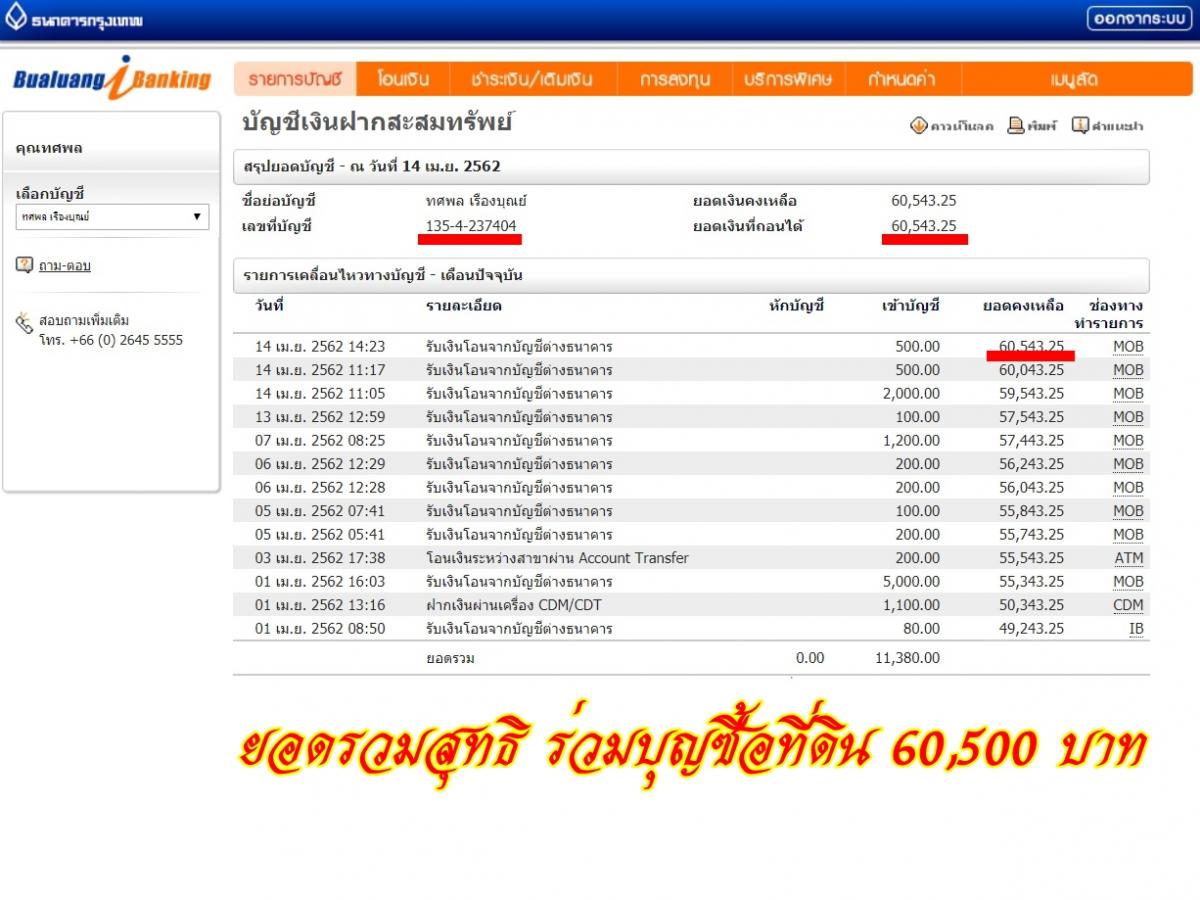
Task: Click the ออกจากระบบ logout button
Action: coord(1139,19)
